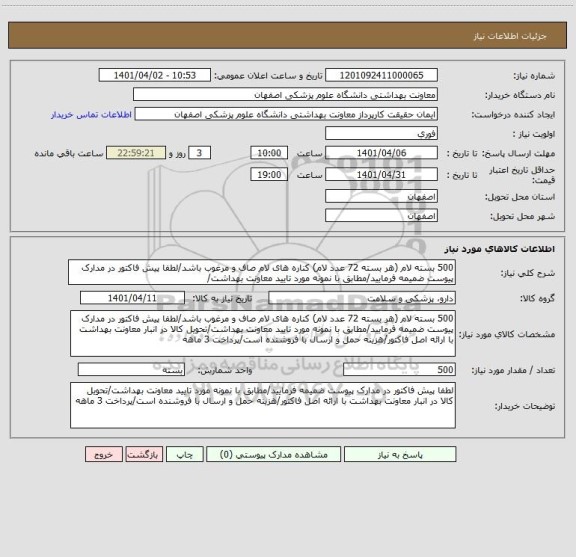Click the ساعت باقی مانده text
The image size is (576, 557).
69,154
